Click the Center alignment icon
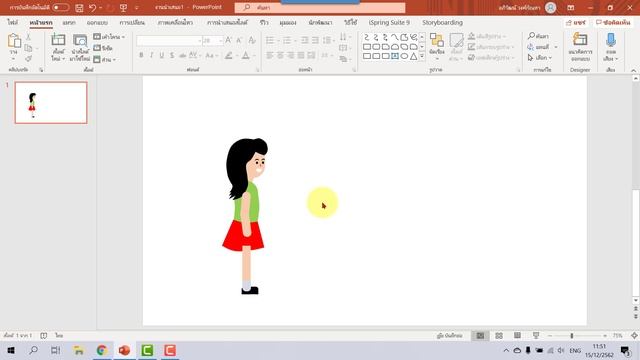640x360 pixels. (280, 55)
